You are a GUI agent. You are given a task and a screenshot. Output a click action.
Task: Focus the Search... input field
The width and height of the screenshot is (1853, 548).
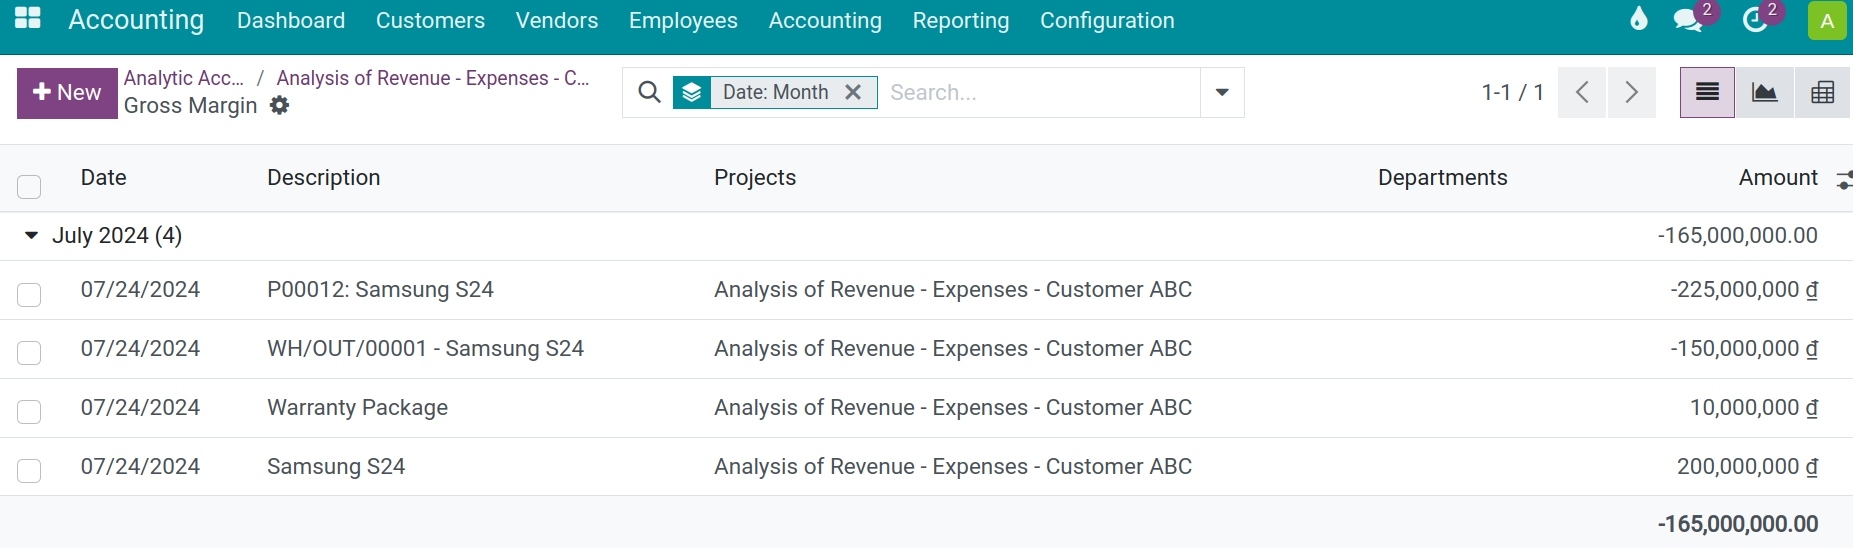point(1040,93)
